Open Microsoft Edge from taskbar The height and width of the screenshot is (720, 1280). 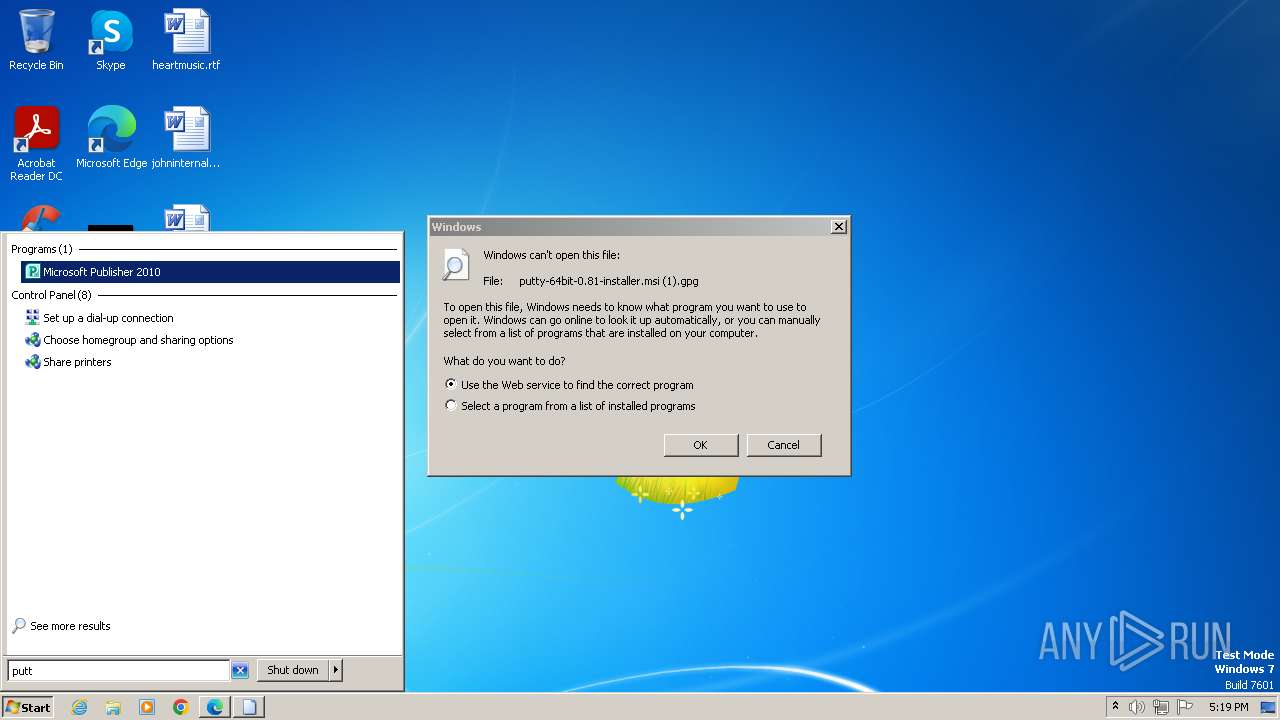(x=215, y=707)
